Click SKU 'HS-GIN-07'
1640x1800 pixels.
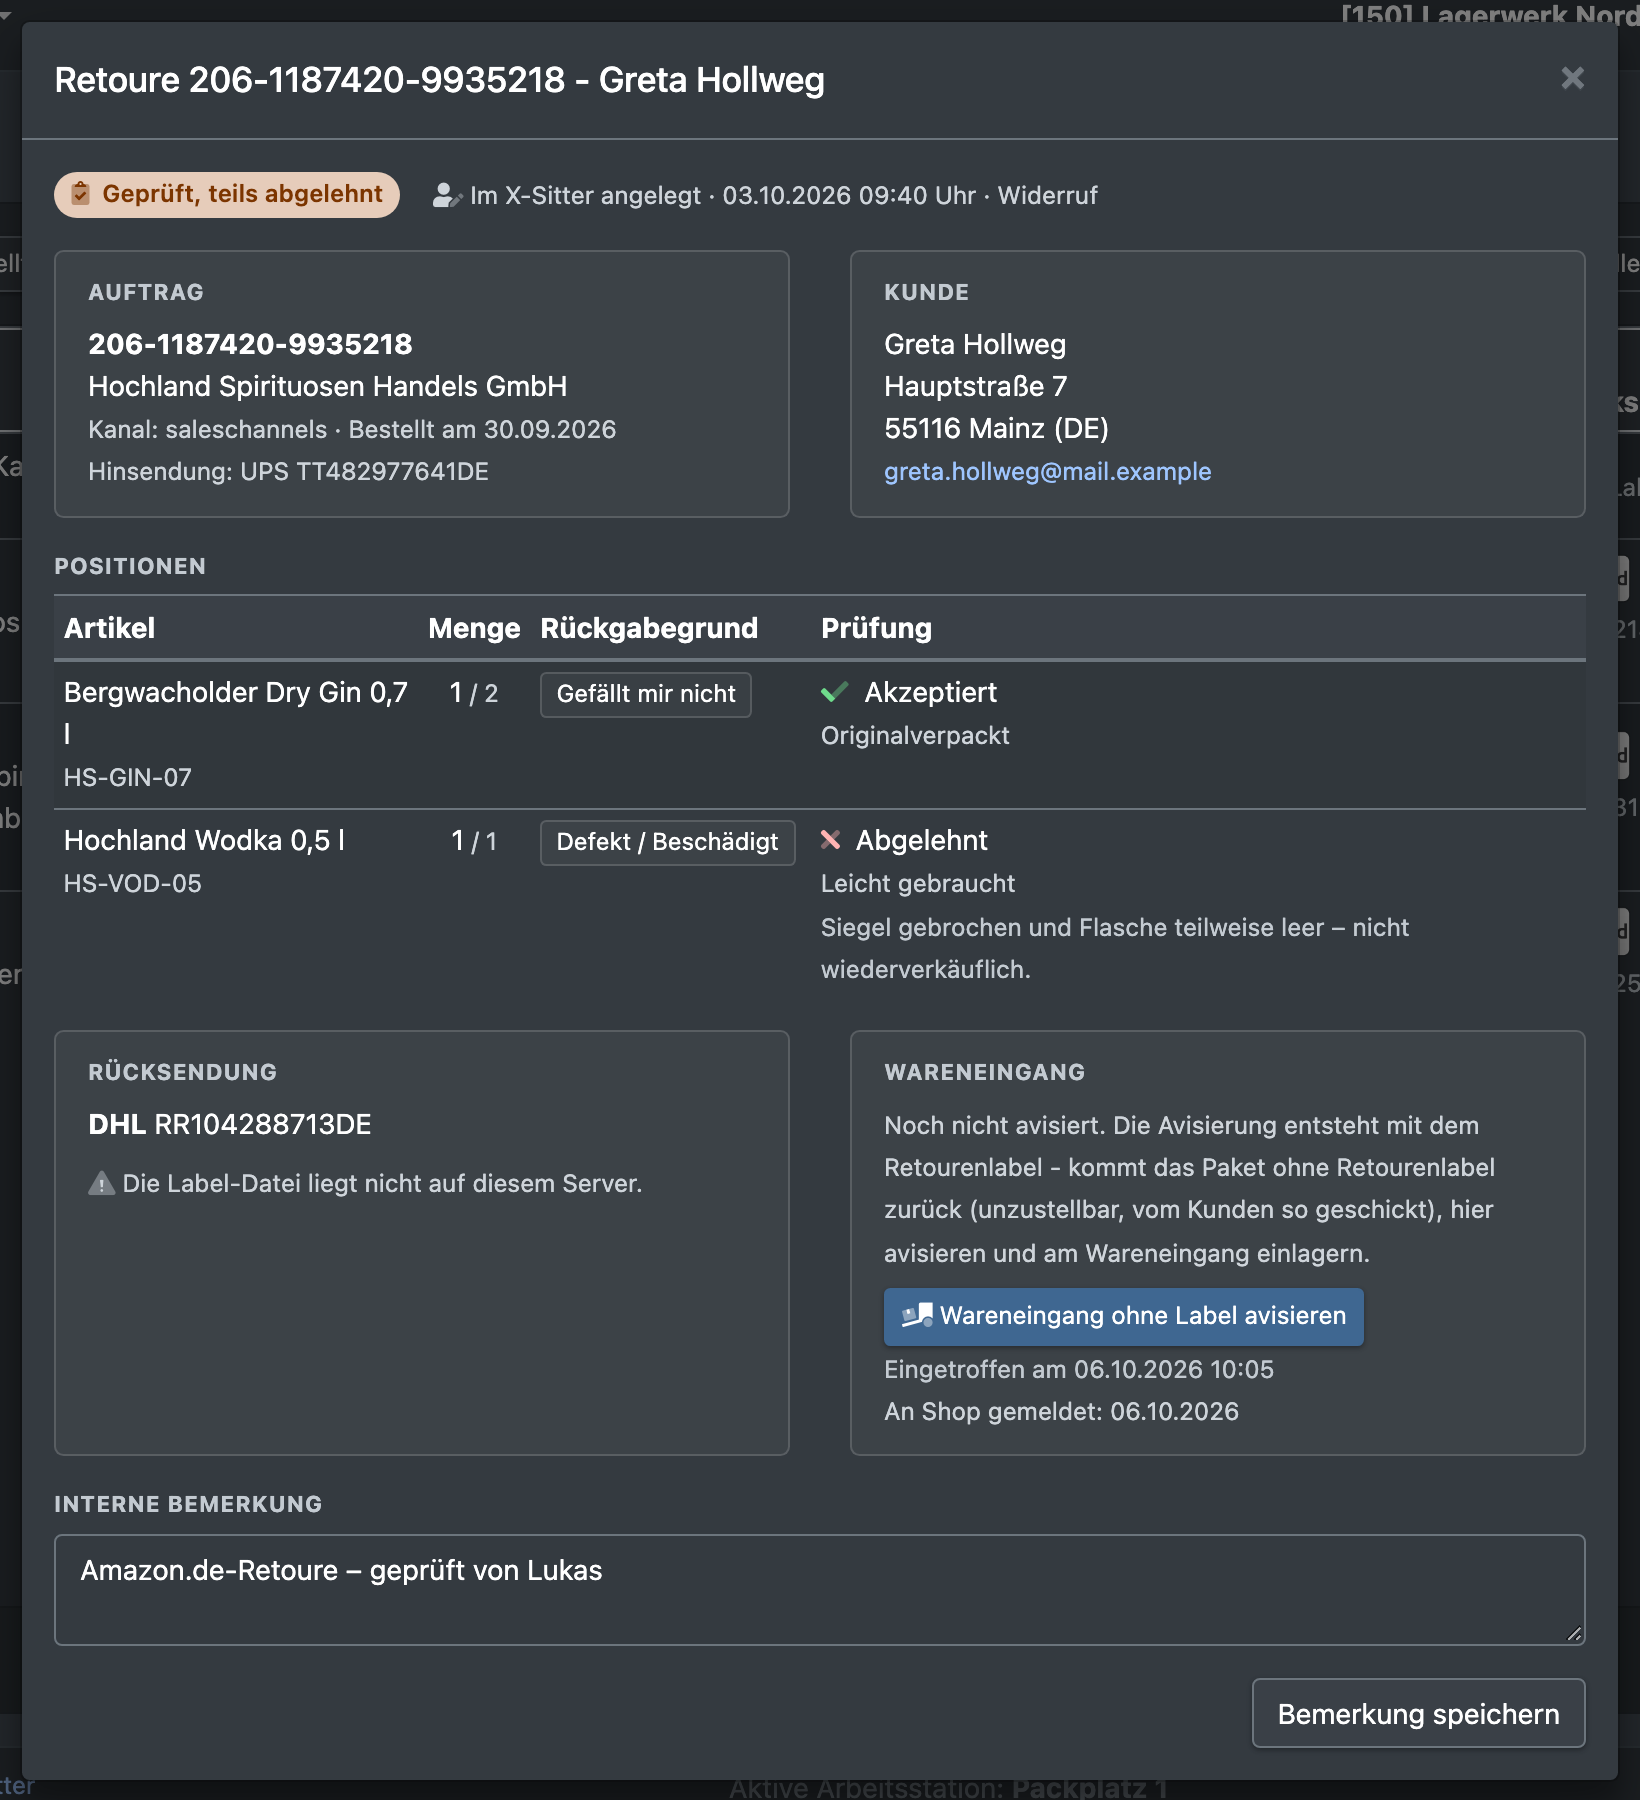[x=128, y=778]
